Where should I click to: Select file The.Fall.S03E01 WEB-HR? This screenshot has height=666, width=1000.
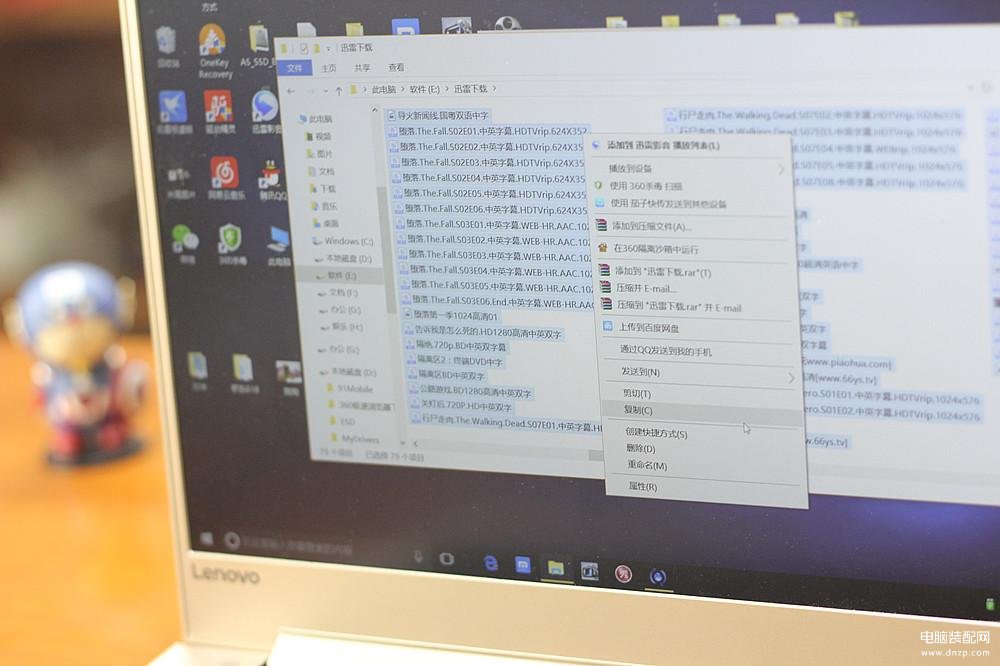(x=493, y=225)
